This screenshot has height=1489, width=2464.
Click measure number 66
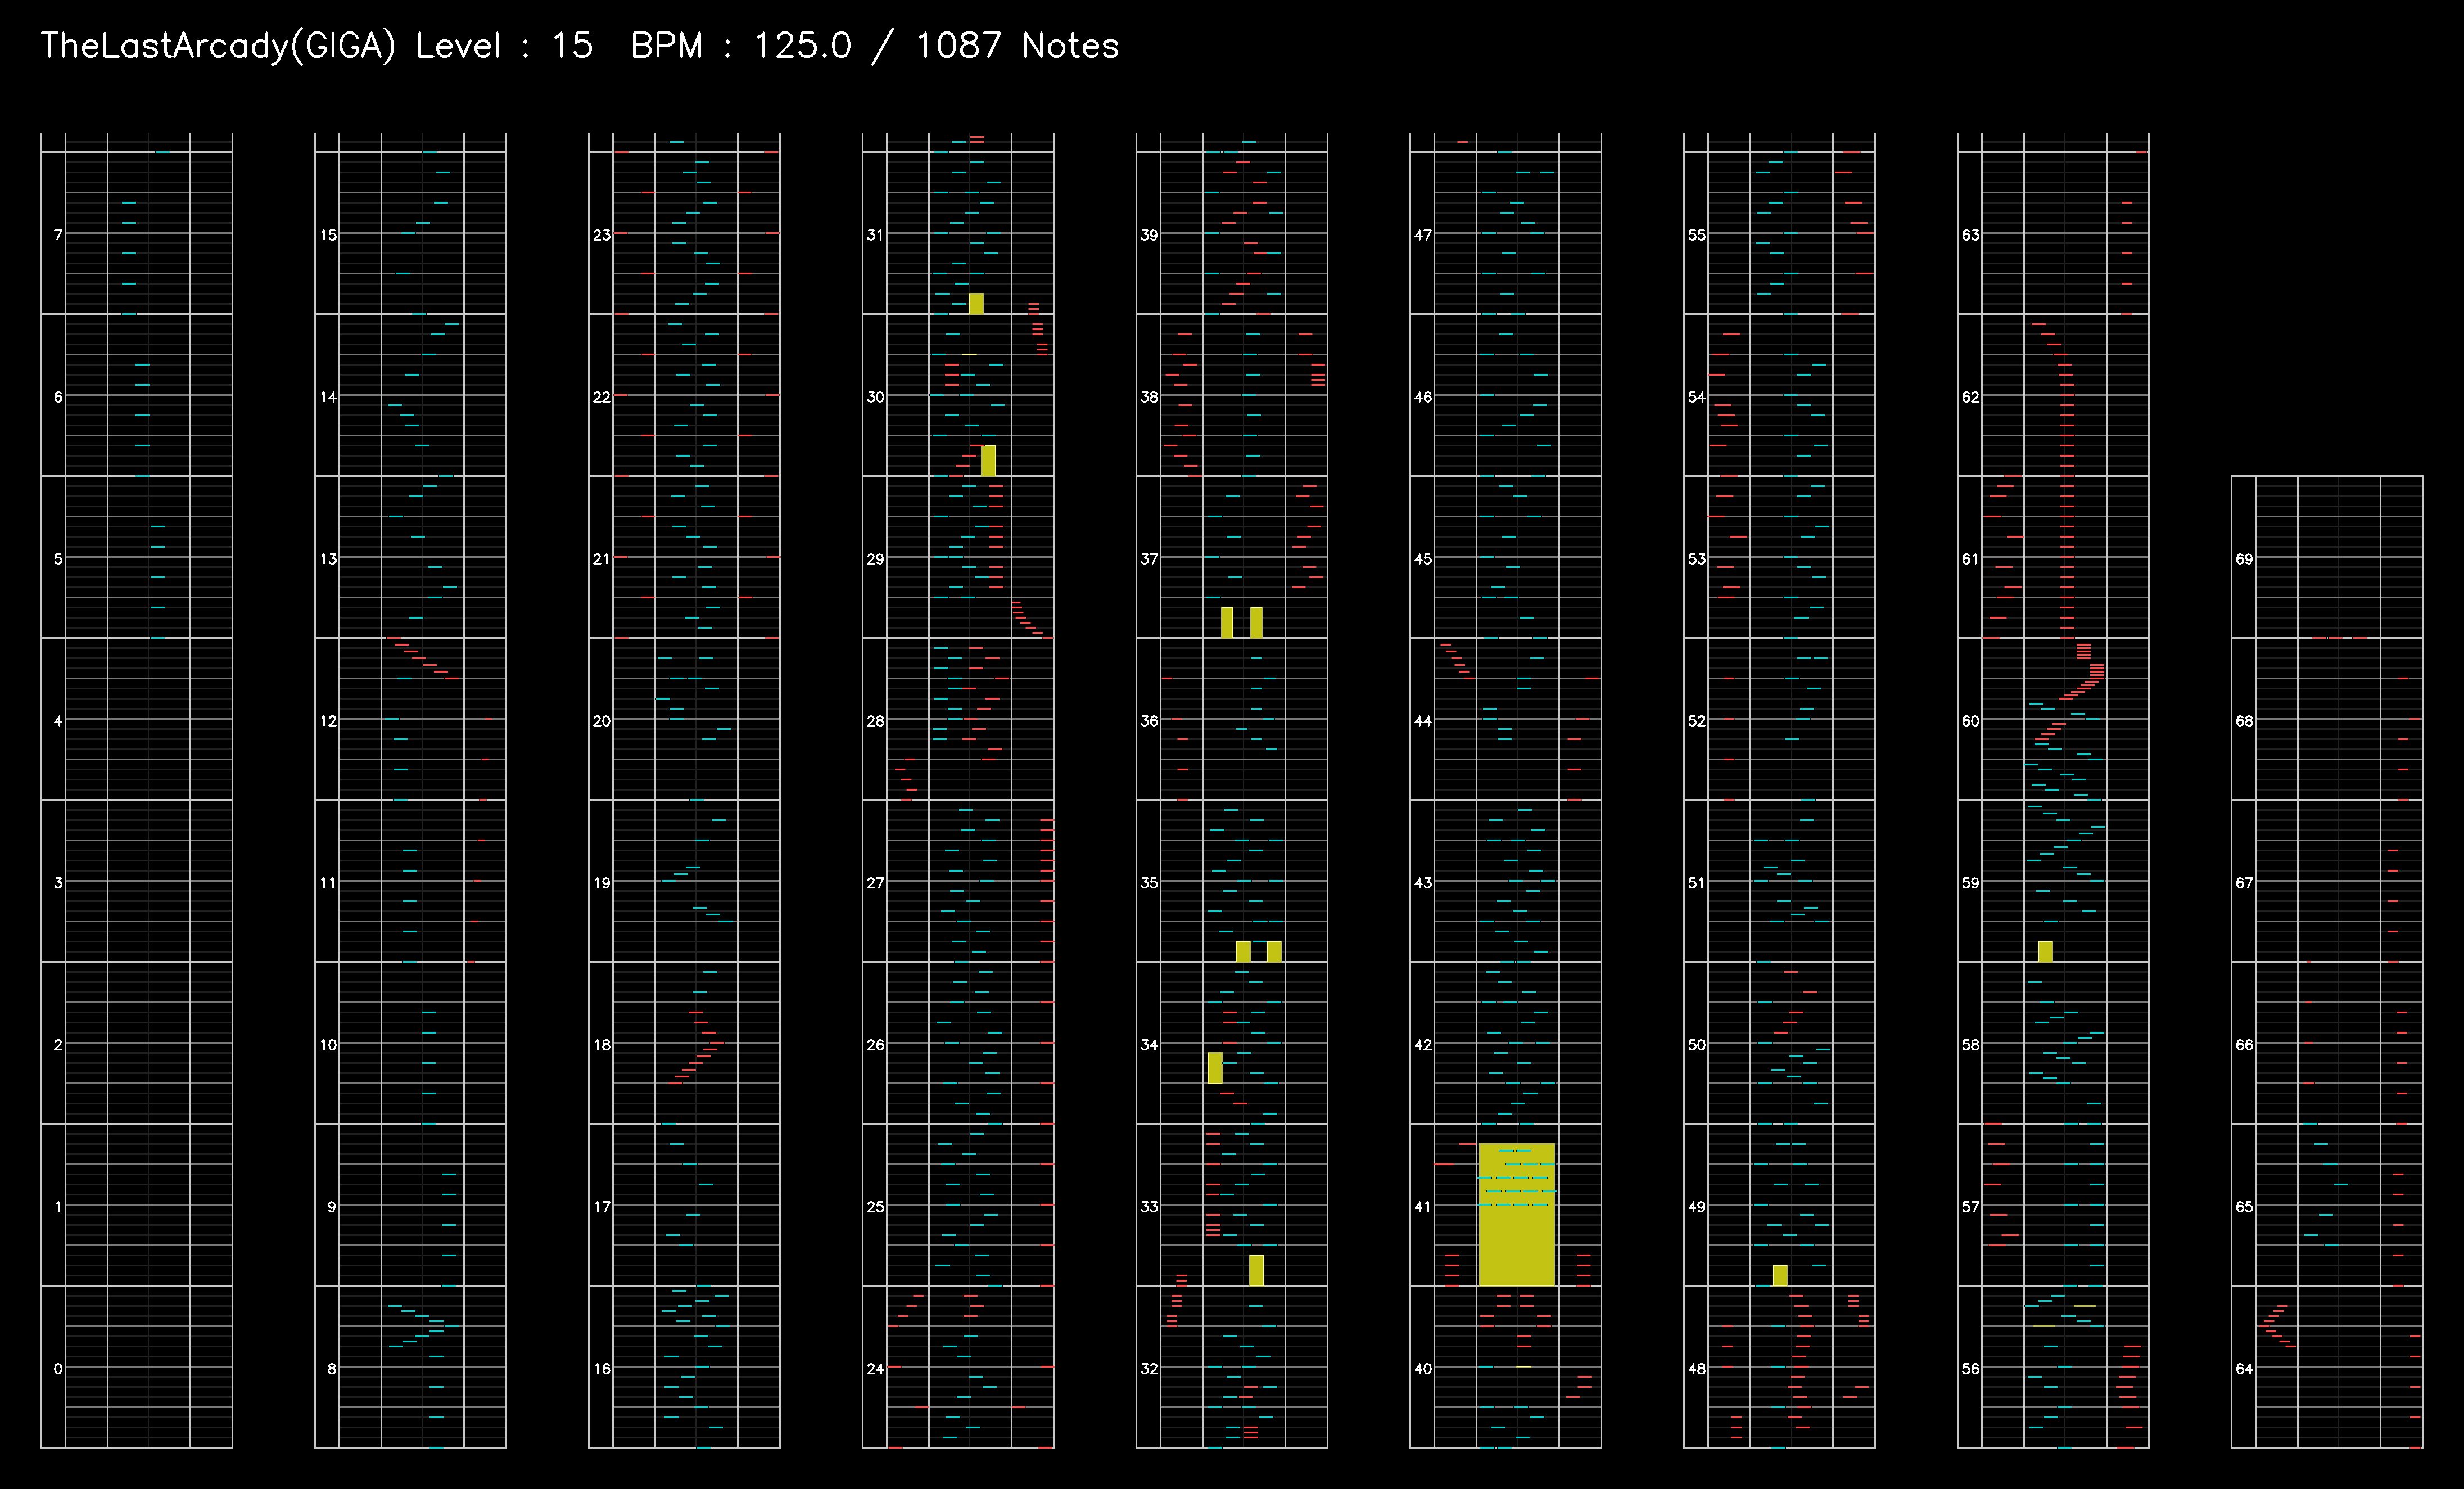(x=2245, y=1044)
